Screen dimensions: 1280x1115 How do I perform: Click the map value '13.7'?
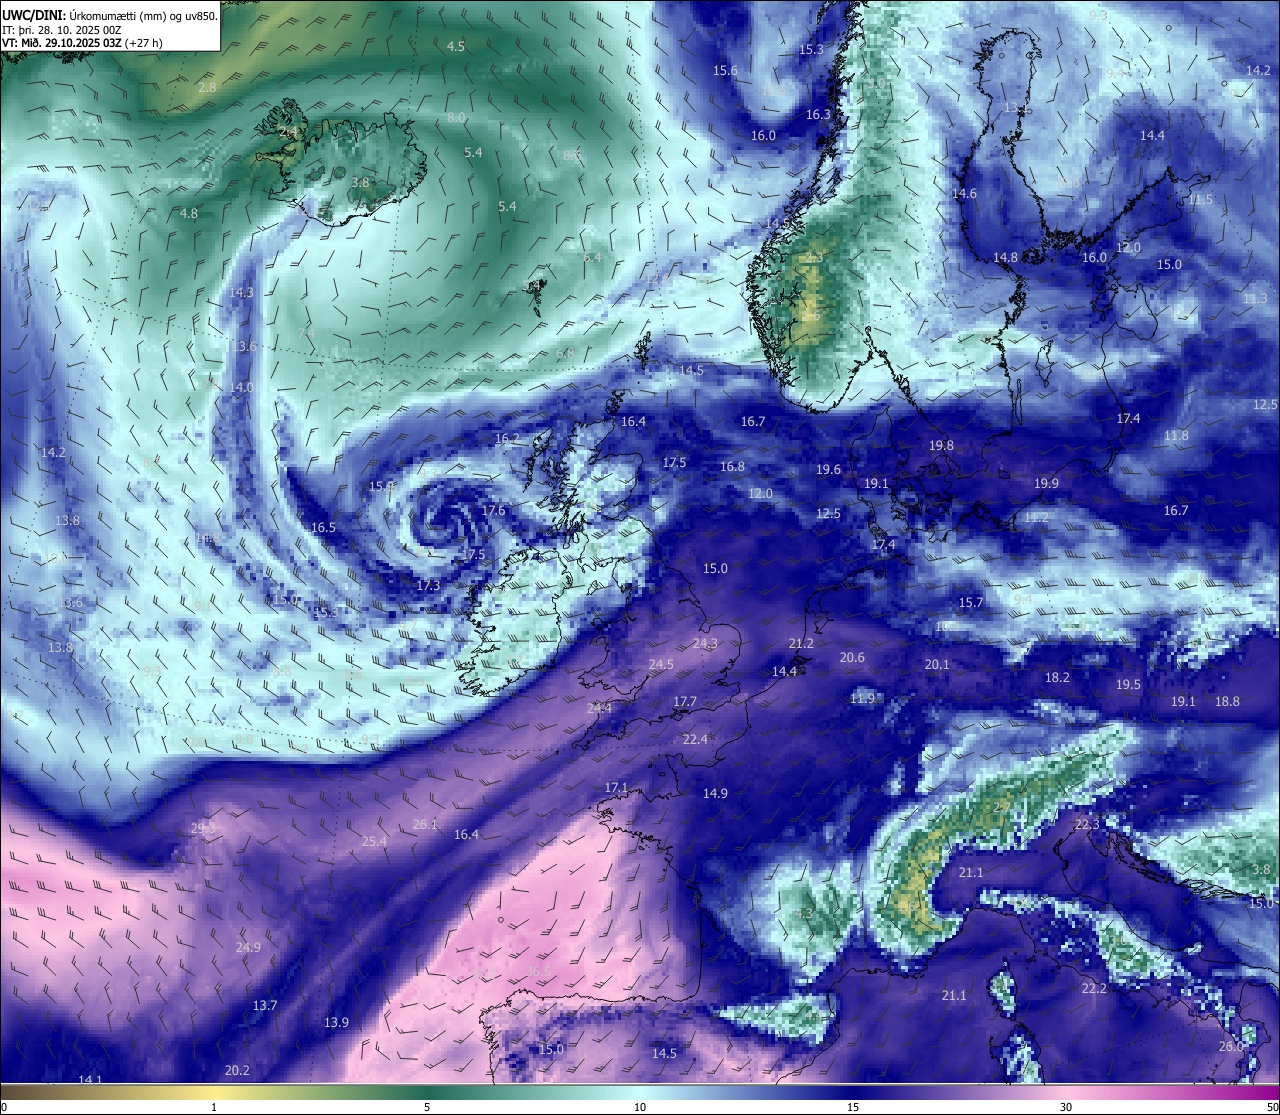coord(265,1006)
